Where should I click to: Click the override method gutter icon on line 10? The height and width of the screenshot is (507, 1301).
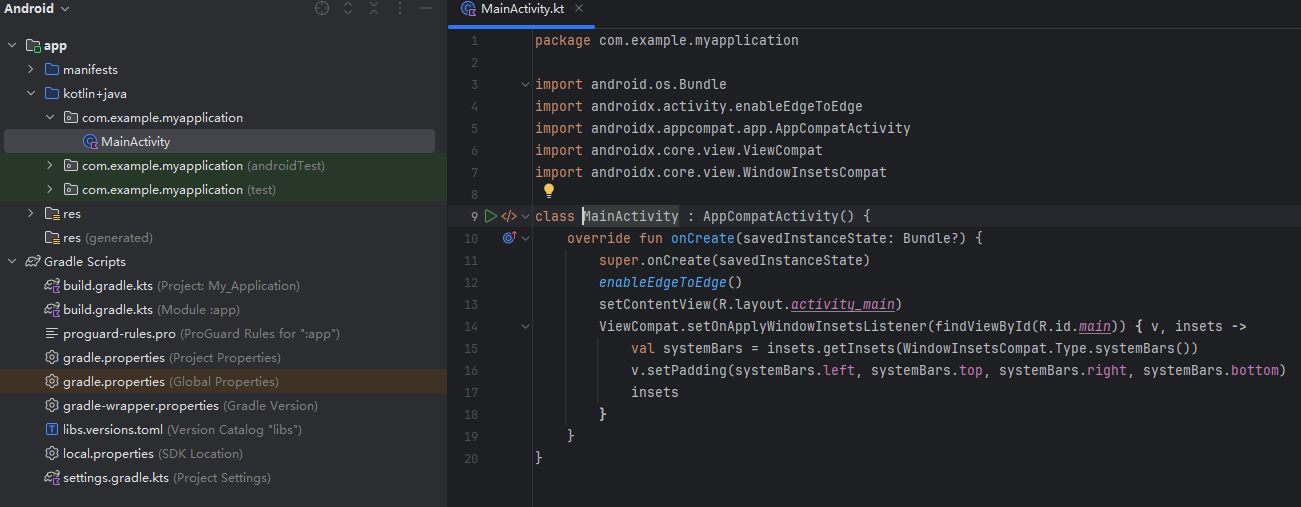509,238
